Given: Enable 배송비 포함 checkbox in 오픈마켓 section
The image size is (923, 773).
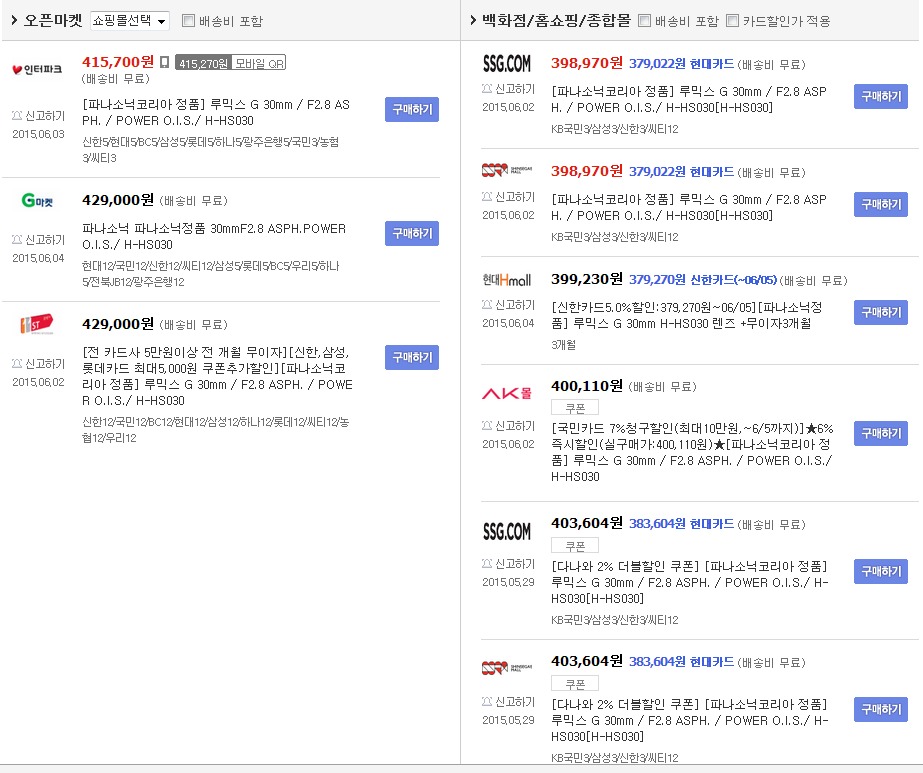Looking at the screenshot, I should point(188,20).
